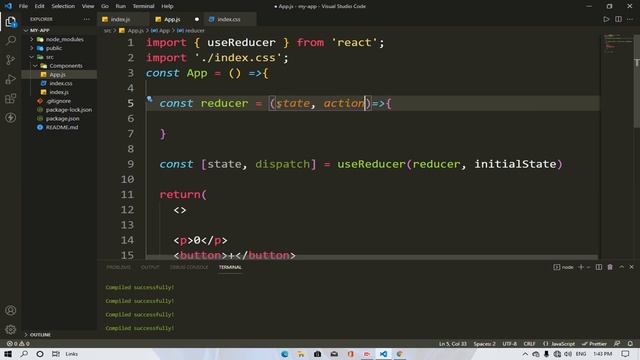Open the Explorer view in activity bar
The height and width of the screenshot is (360, 640).
(x=11, y=22)
